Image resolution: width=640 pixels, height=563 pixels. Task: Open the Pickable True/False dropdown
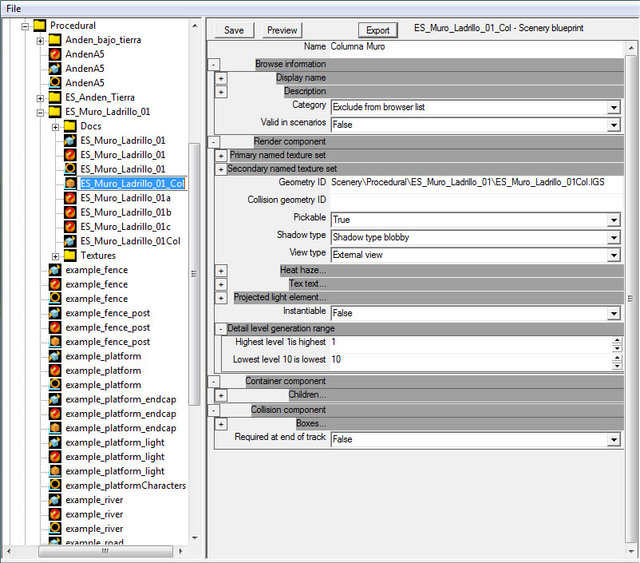point(614,219)
